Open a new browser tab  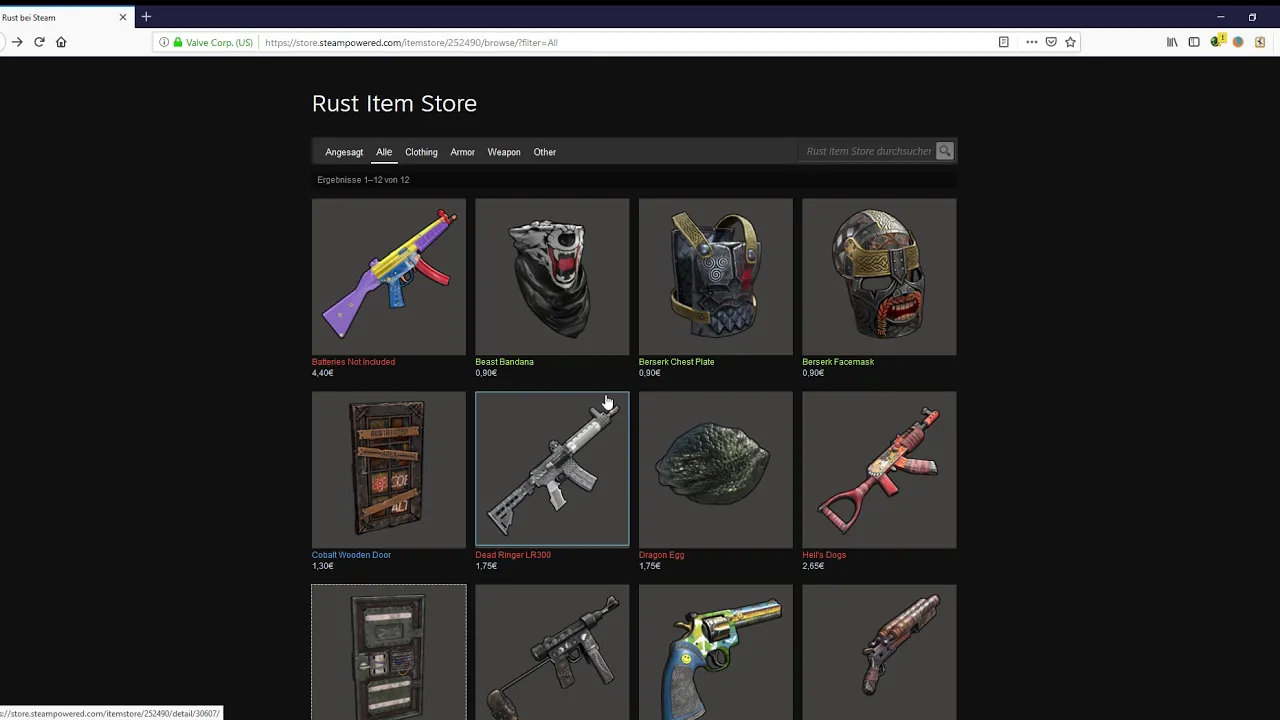click(146, 17)
